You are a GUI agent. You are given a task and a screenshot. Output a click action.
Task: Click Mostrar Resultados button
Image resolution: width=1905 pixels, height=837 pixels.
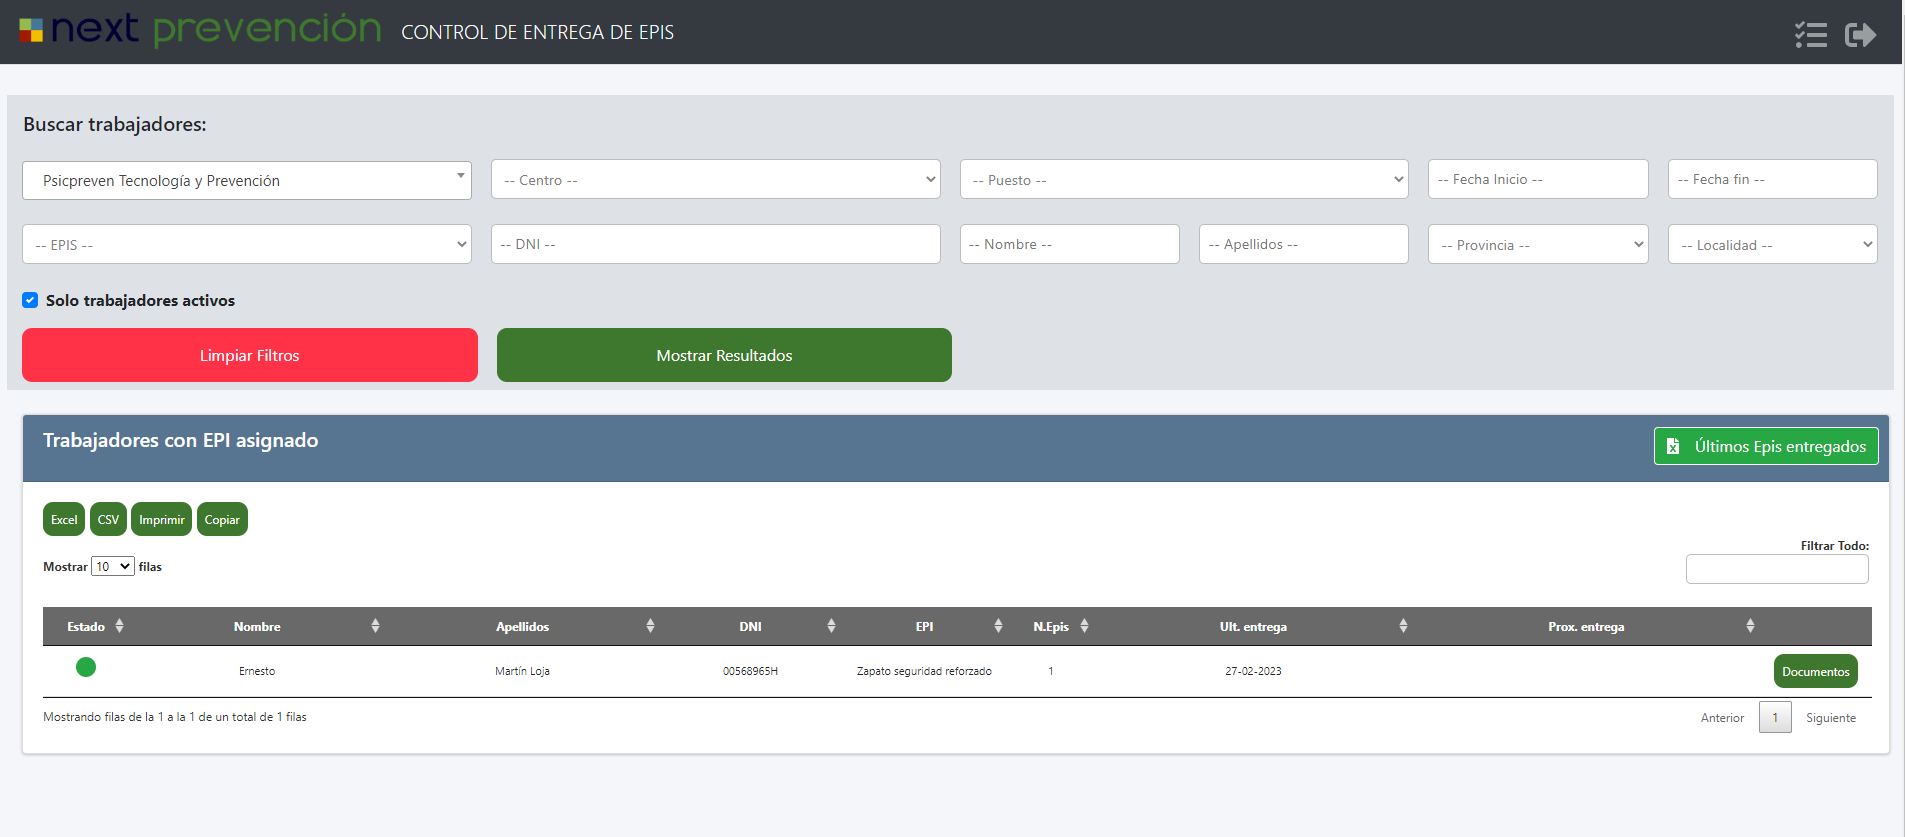pyautogui.click(x=724, y=355)
